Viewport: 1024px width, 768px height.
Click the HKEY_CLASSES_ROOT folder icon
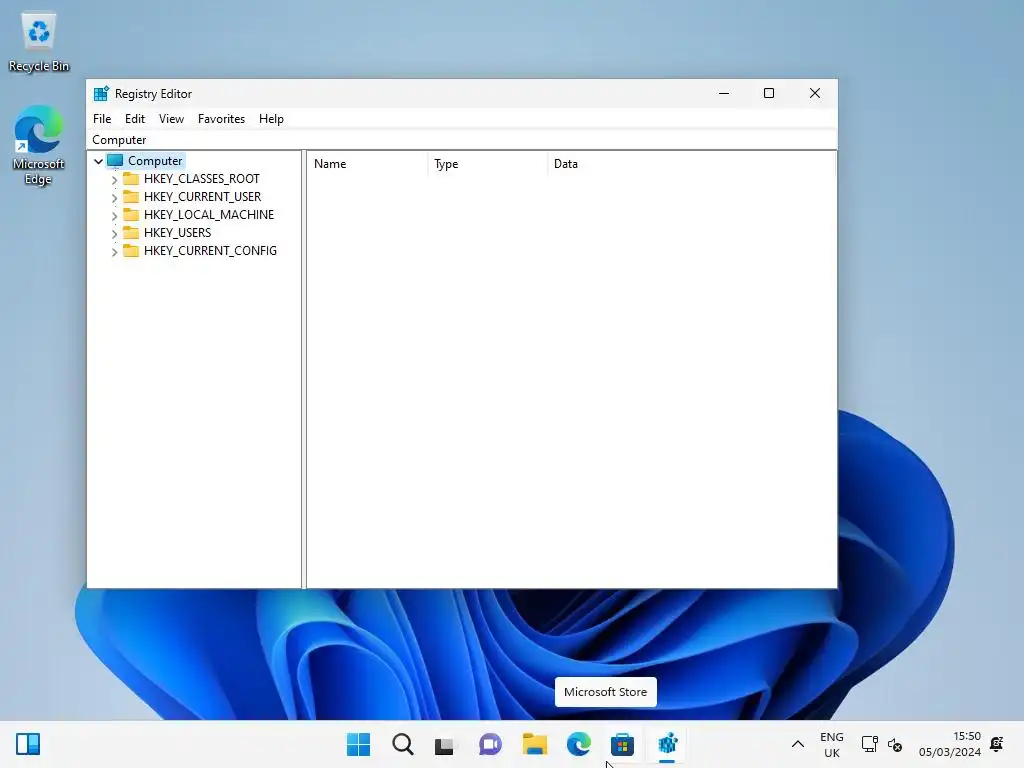pos(131,178)
